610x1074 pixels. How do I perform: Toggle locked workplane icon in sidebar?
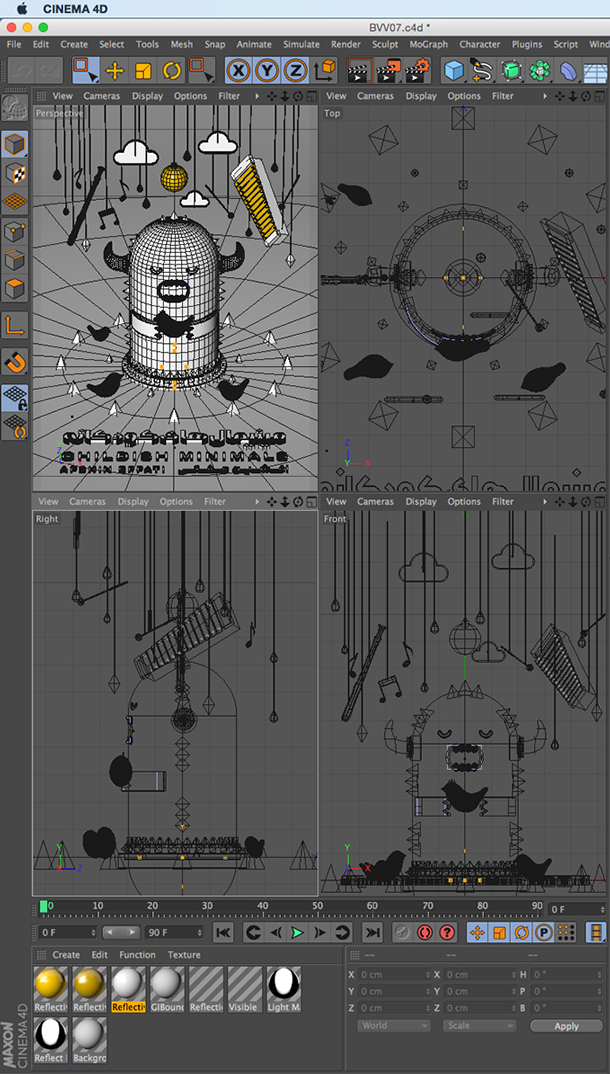pos(15,397)
